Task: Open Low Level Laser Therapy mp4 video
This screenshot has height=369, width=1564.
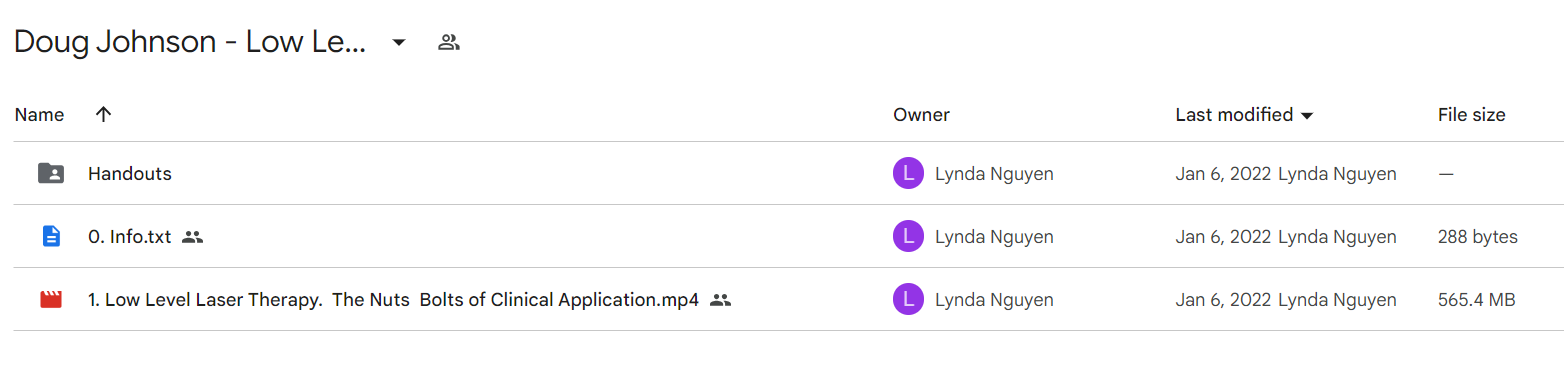Action: (393, 299)
